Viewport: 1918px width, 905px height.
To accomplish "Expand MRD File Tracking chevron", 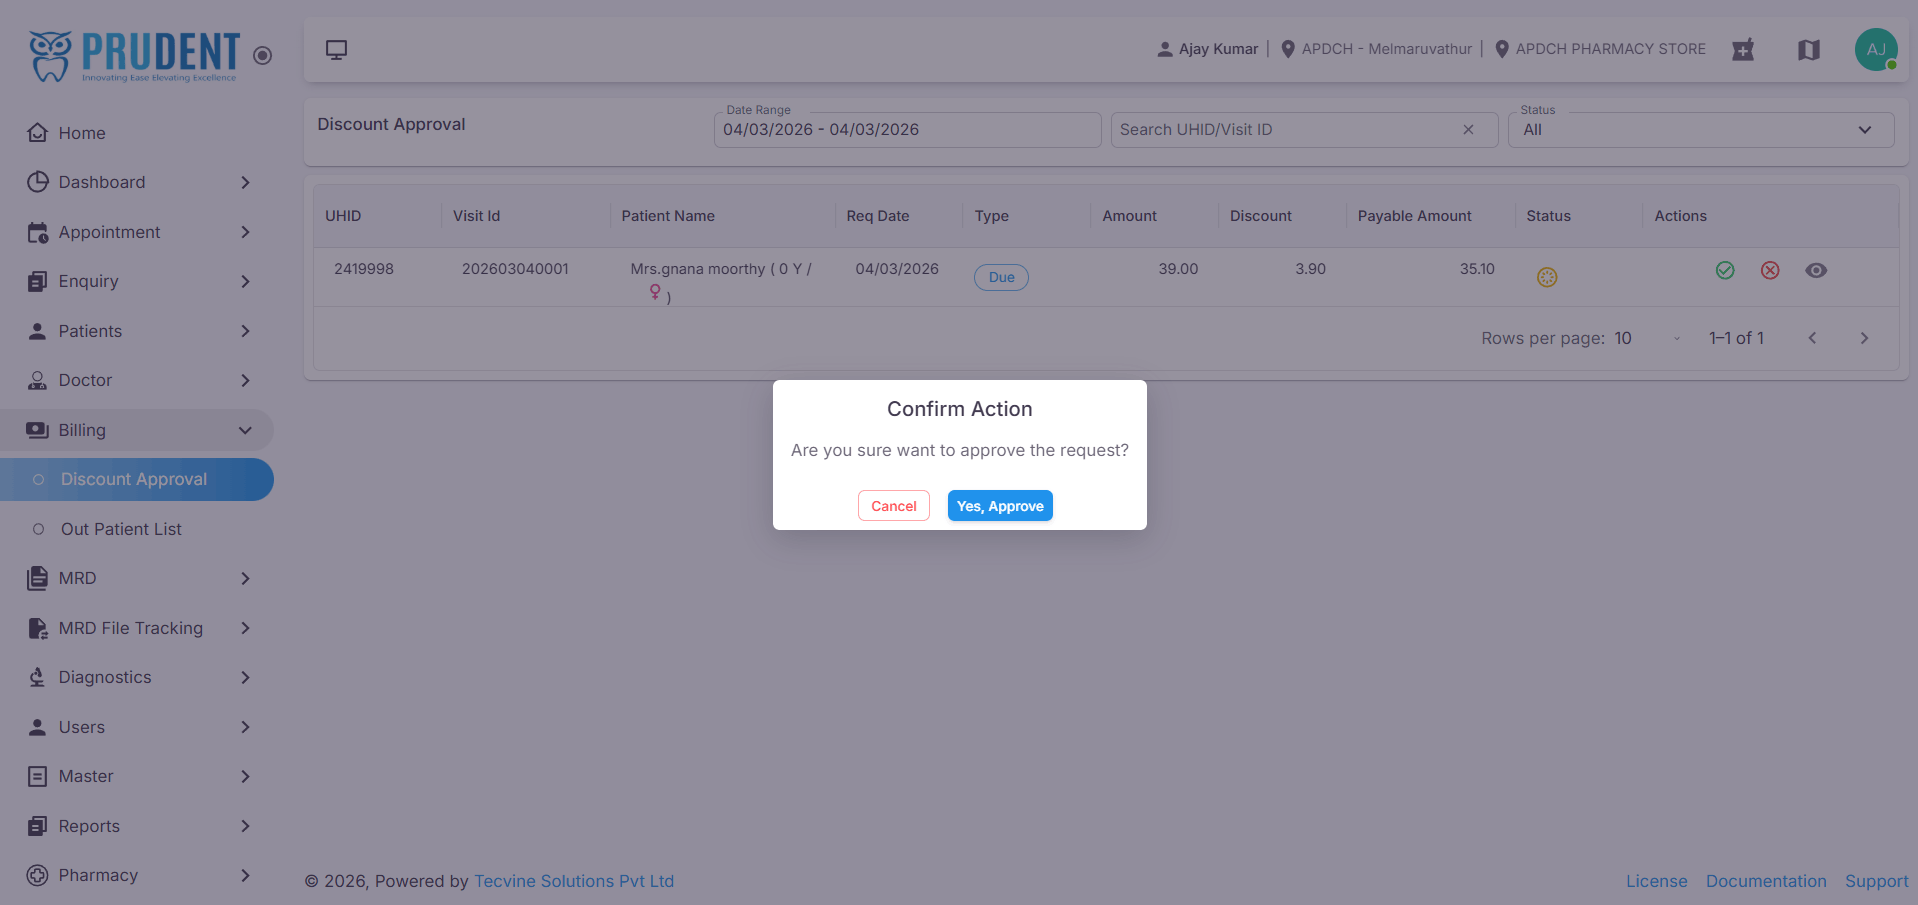I will [245, 628].
